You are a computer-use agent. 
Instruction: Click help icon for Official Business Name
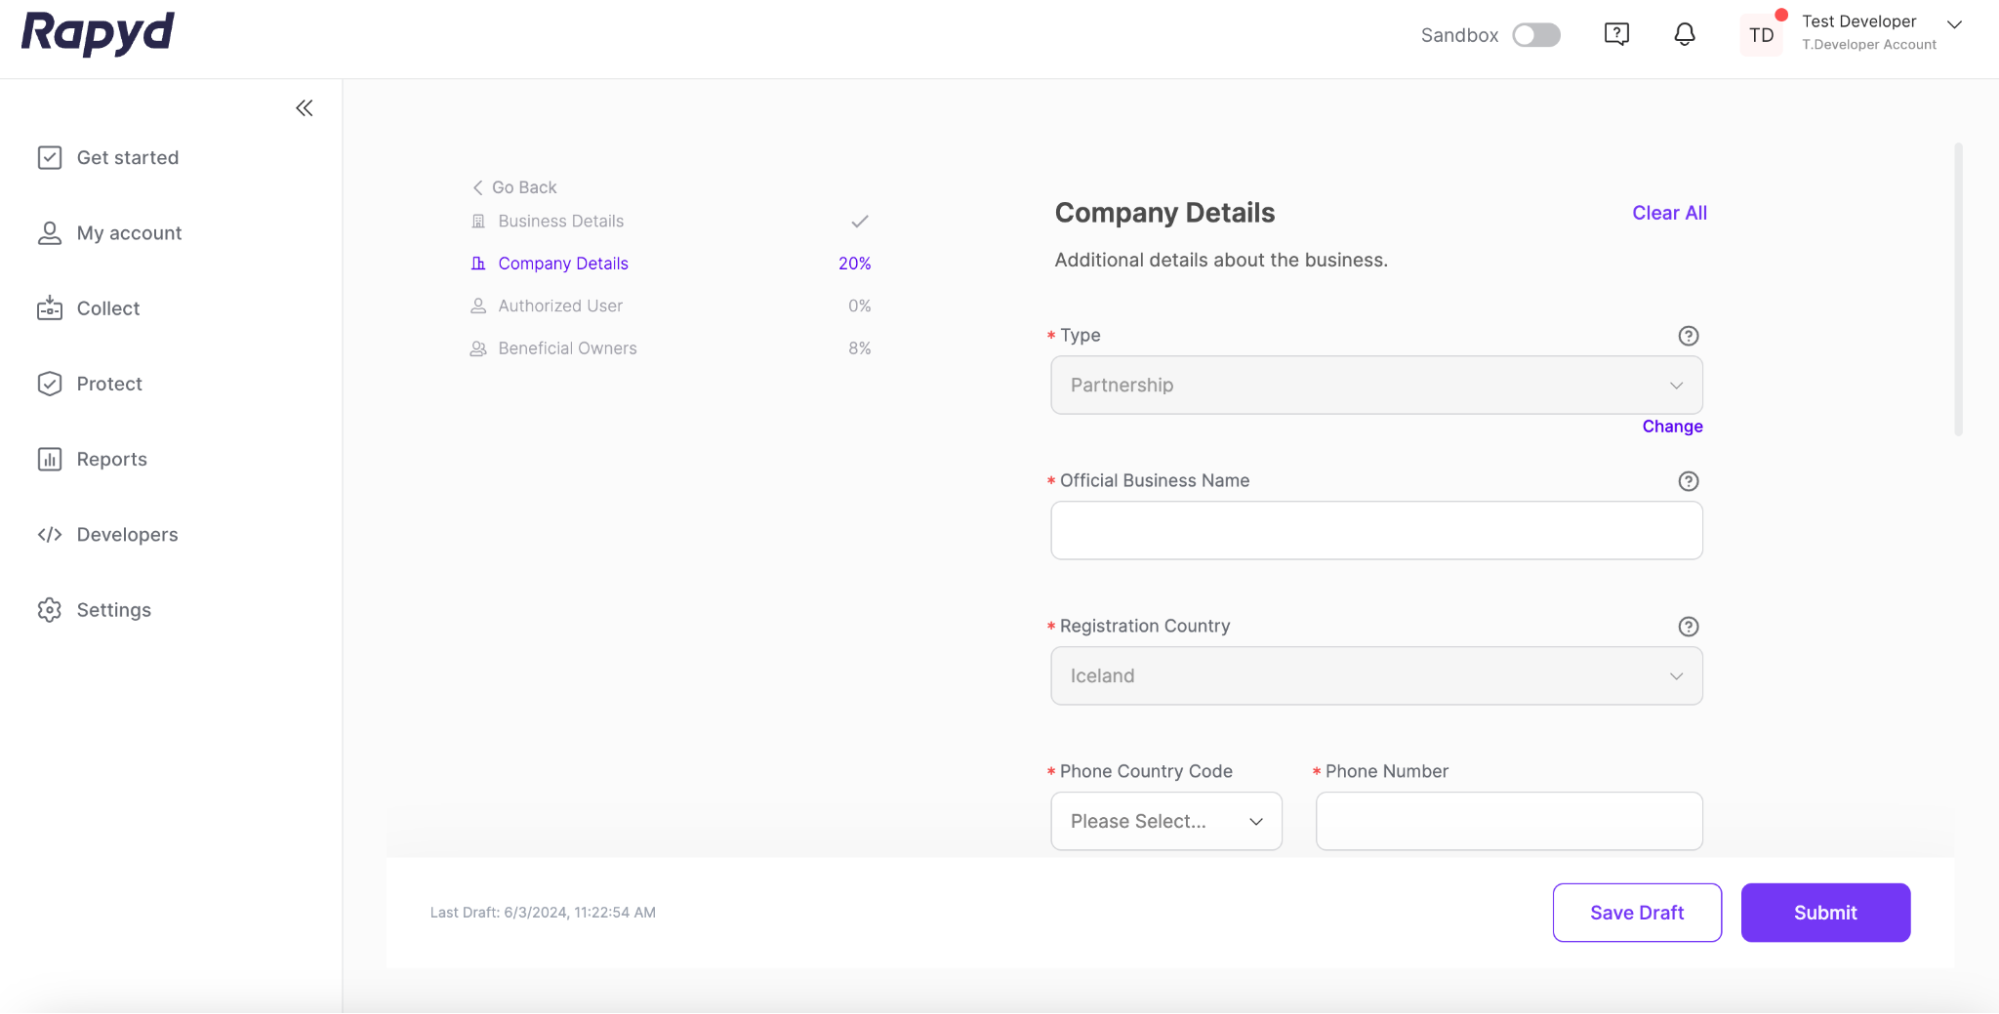1688,481
